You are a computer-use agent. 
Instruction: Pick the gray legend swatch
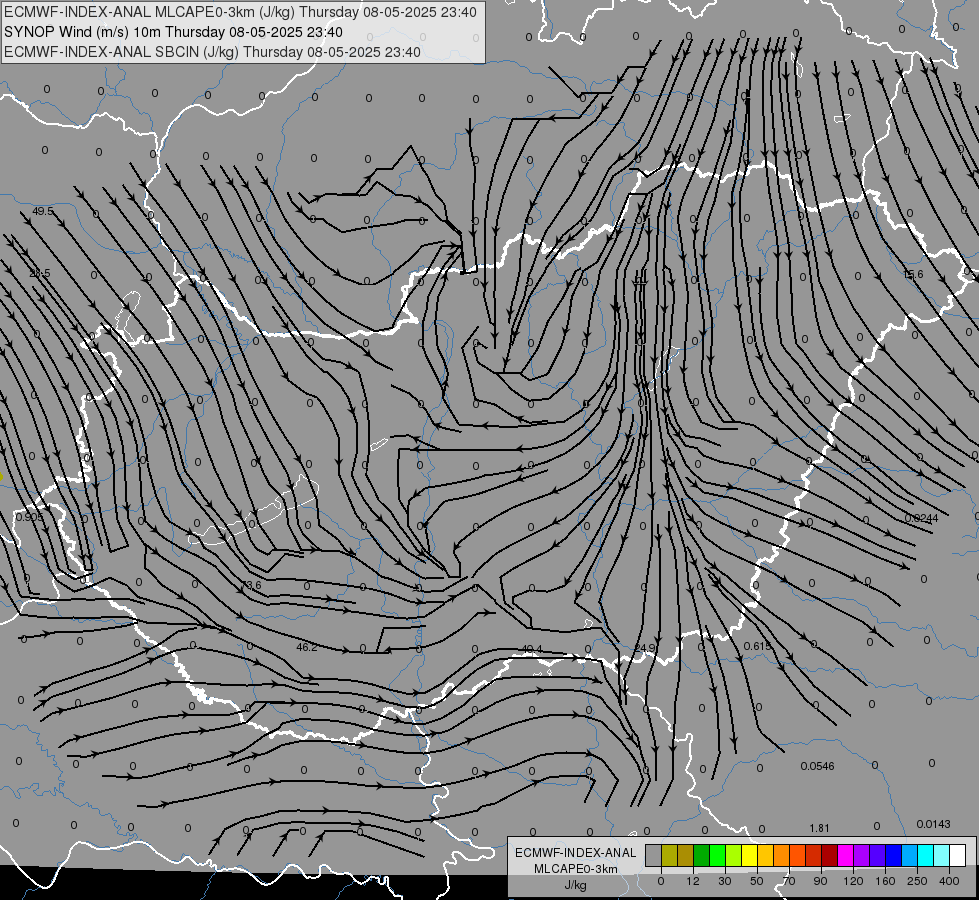click(654, 856)
